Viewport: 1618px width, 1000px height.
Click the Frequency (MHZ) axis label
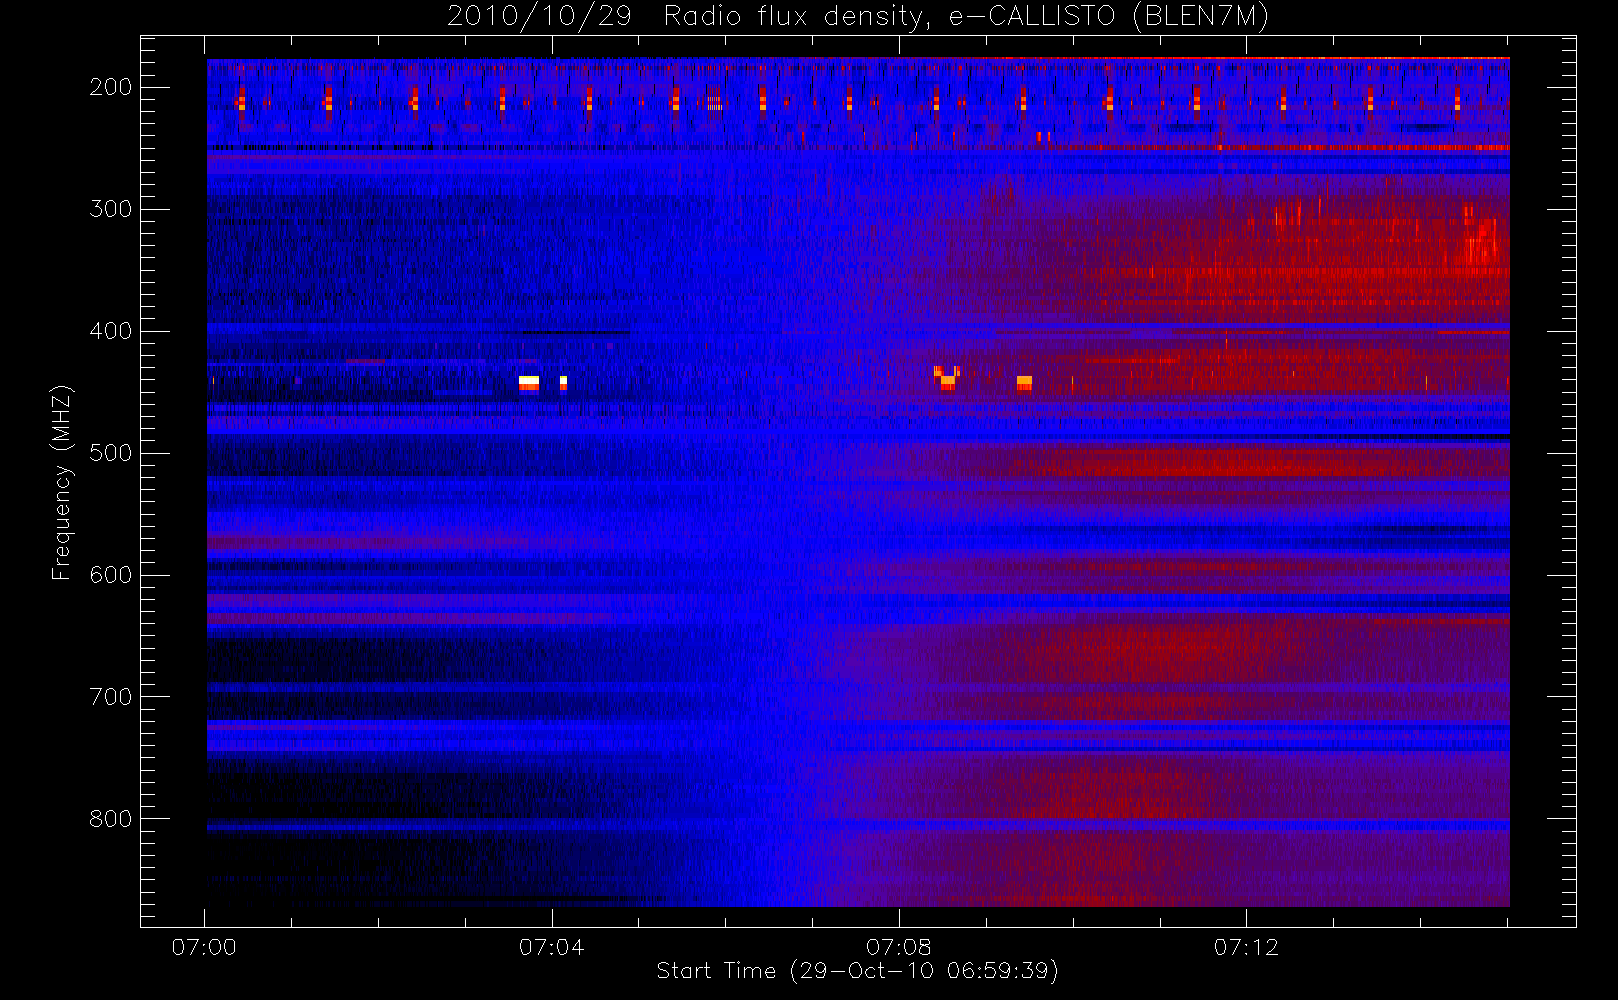[x=62, y=482]
